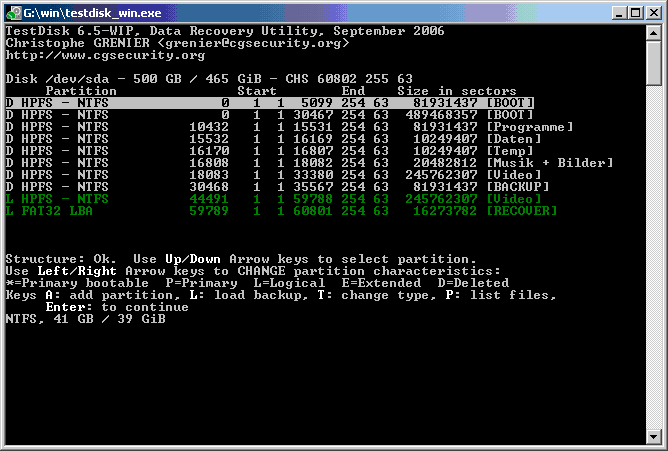668x451 pixels.
Task: Select the BOOT partition with 489468357 sectors
Action: tap(269, 115)
